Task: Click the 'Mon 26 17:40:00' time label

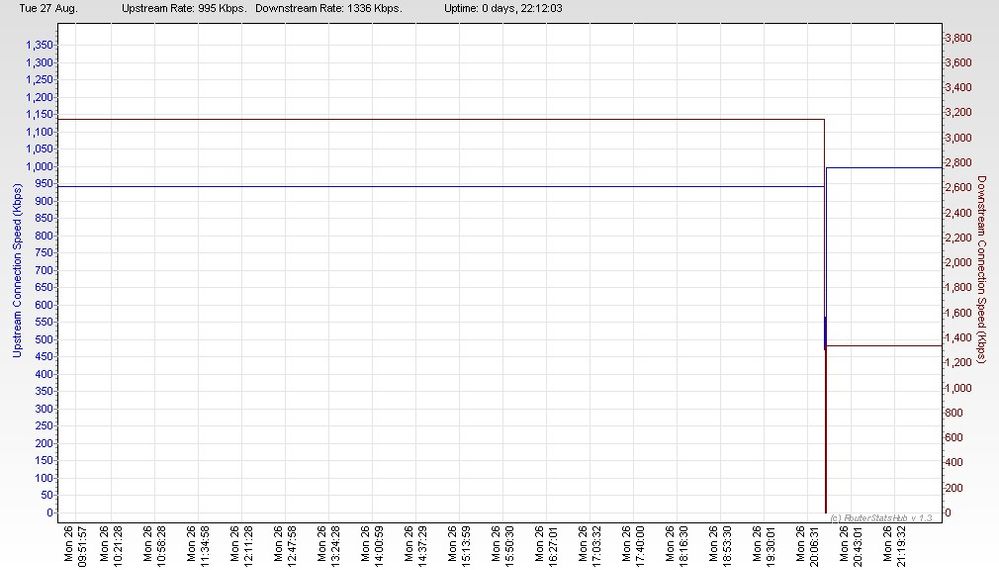Action: 633,544
